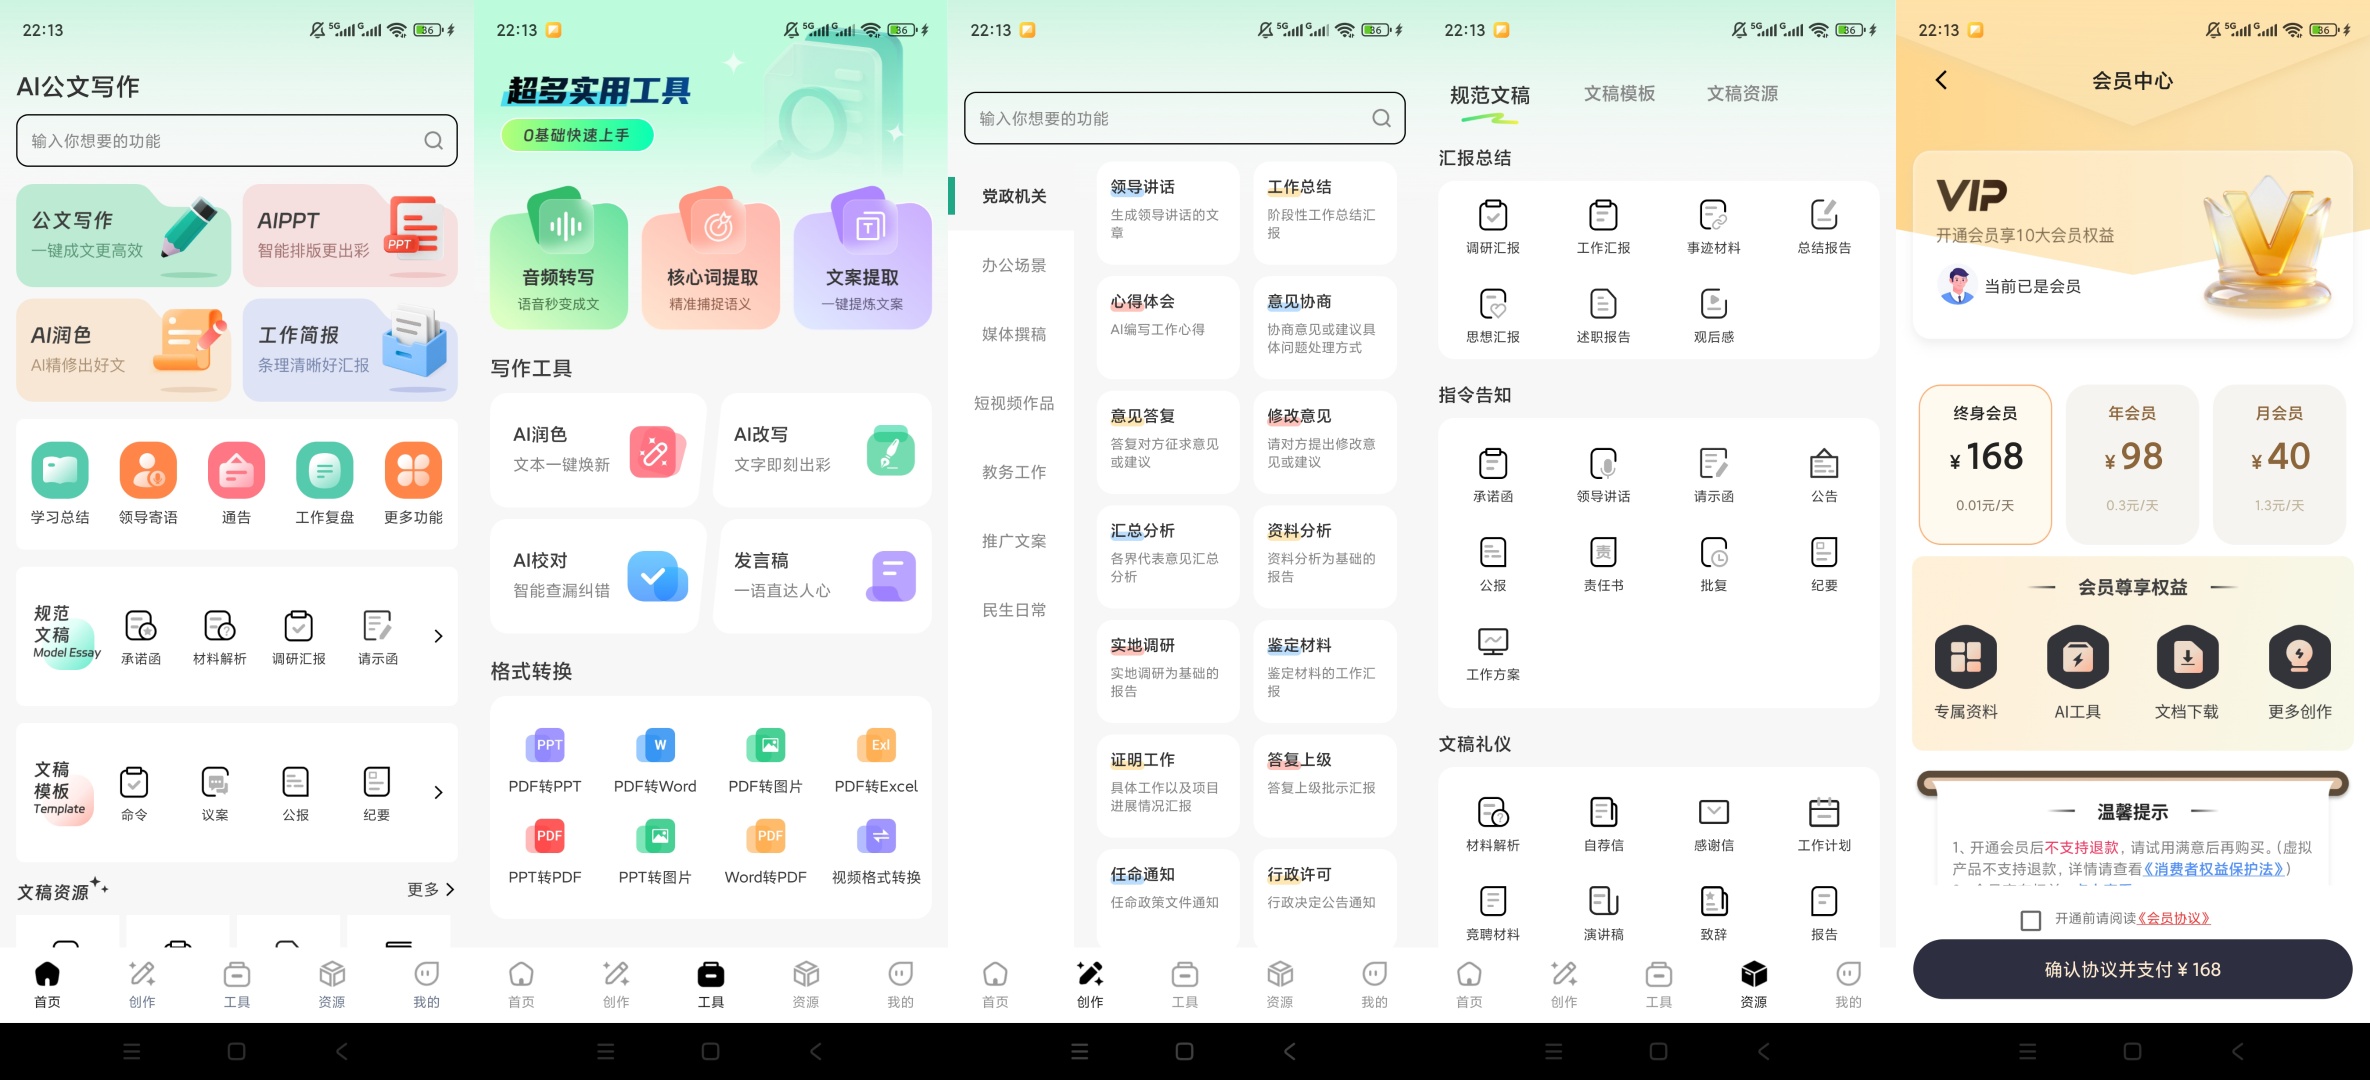This screenshot has width=2370, height=1080.
Task: Select the 月会员 ¥40 plan
Action: [2279, 464]
